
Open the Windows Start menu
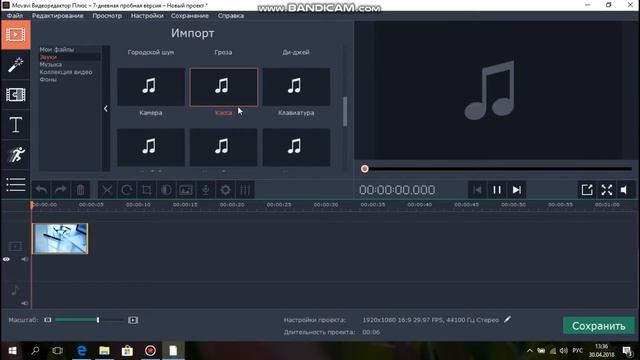12,351
